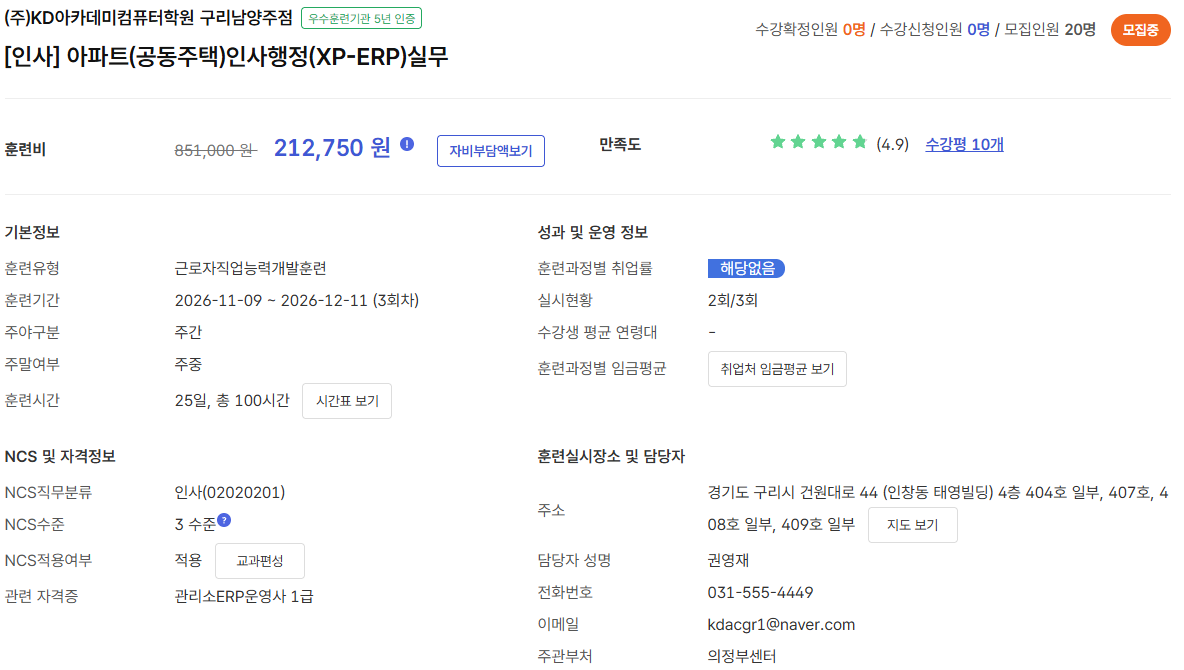Click the 해당없음 employment rate badge
1184x670 pixels.
[746, 268]
